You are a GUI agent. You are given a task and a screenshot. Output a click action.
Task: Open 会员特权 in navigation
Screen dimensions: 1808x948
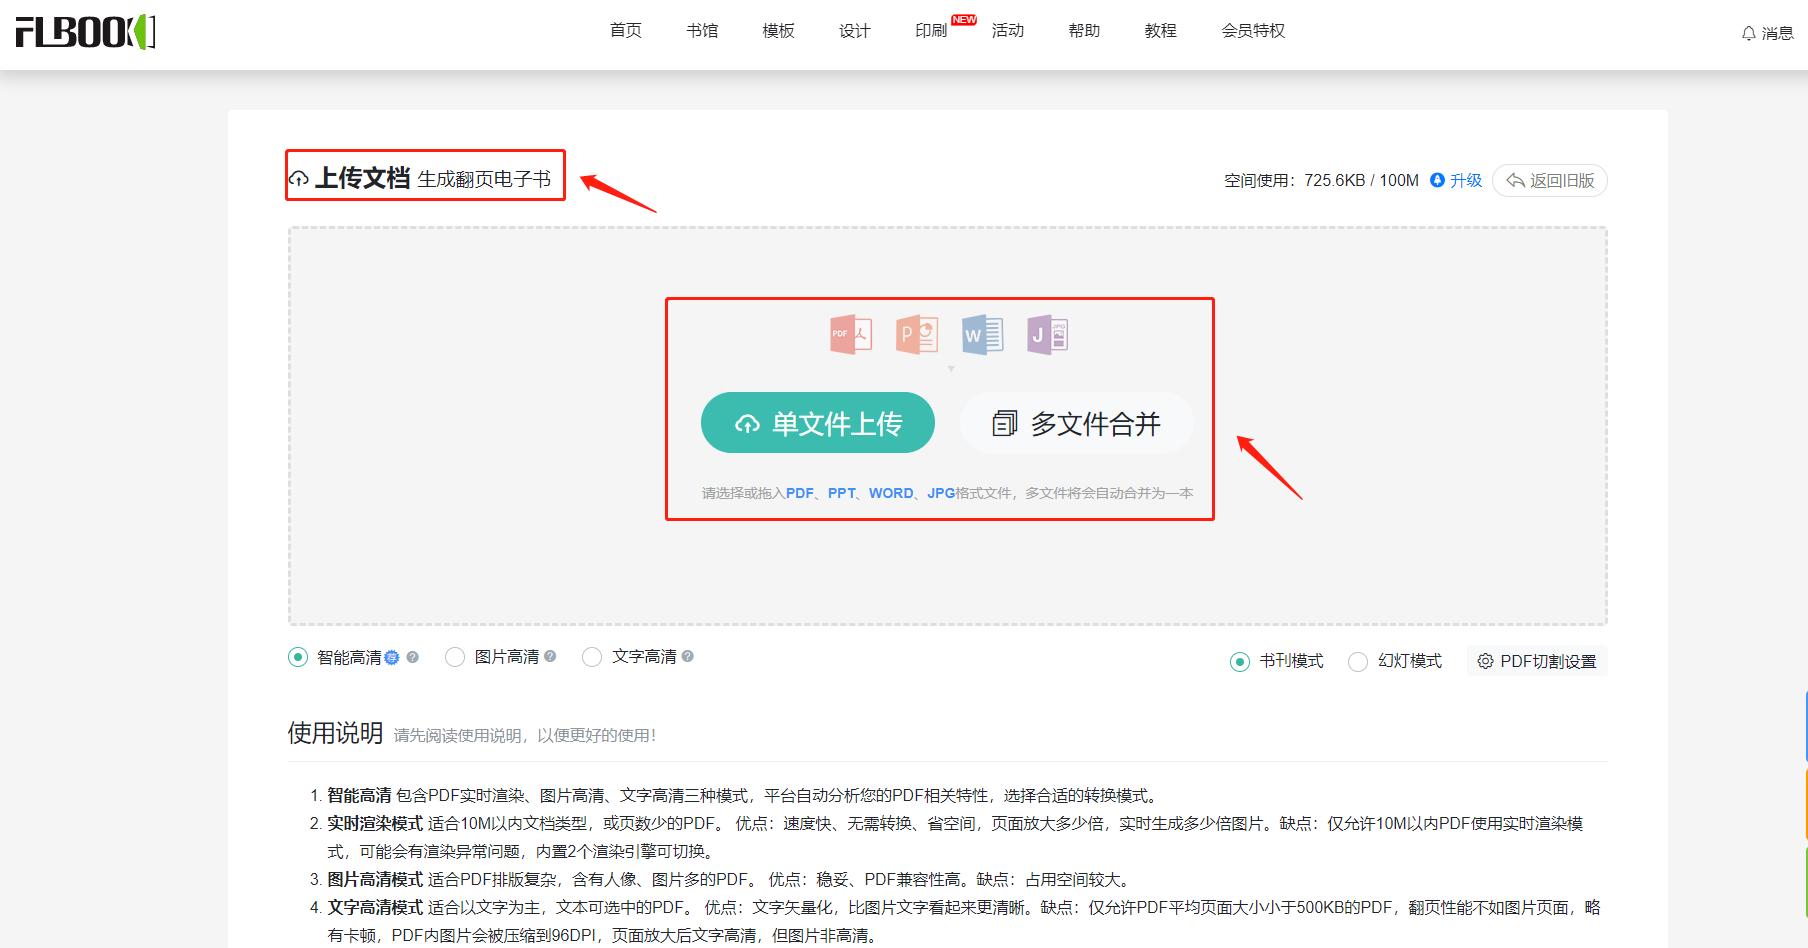(1253, 31)
